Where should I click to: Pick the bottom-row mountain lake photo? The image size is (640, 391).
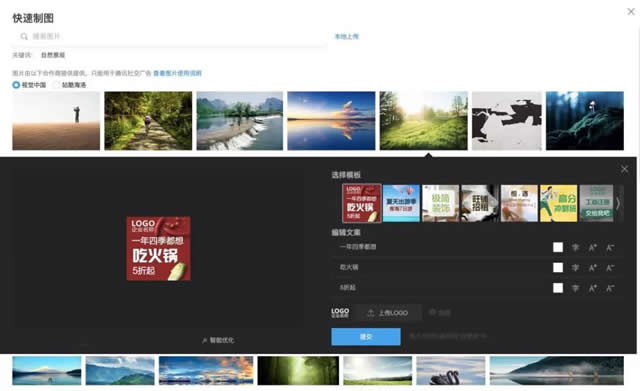point(47,371)
